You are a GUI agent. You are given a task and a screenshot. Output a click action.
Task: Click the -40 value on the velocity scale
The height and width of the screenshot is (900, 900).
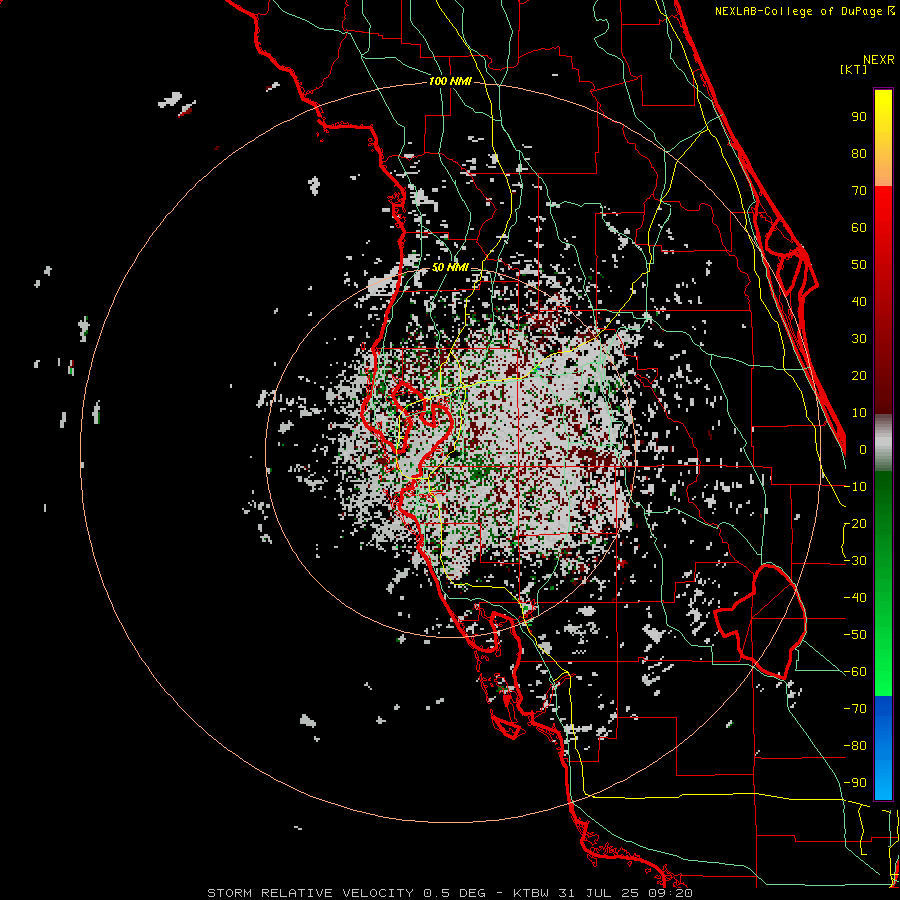click(x=855, y=598)
